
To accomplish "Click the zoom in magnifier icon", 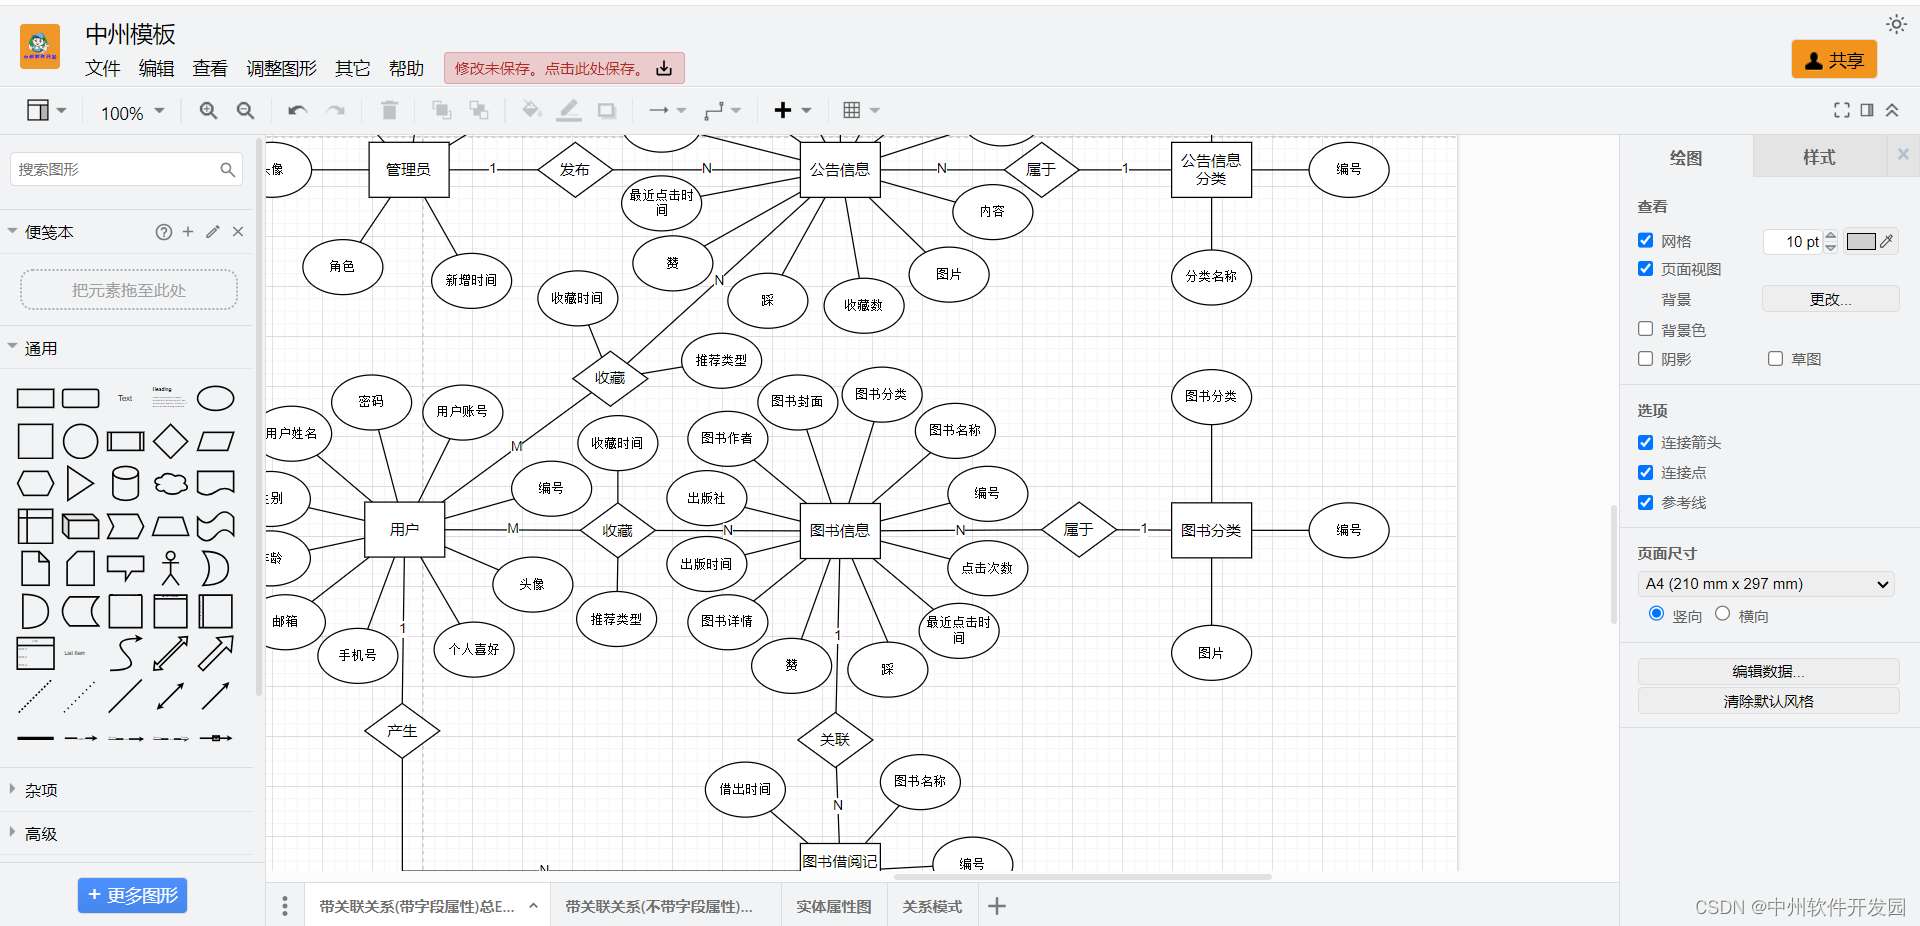I will pos(208,111).
